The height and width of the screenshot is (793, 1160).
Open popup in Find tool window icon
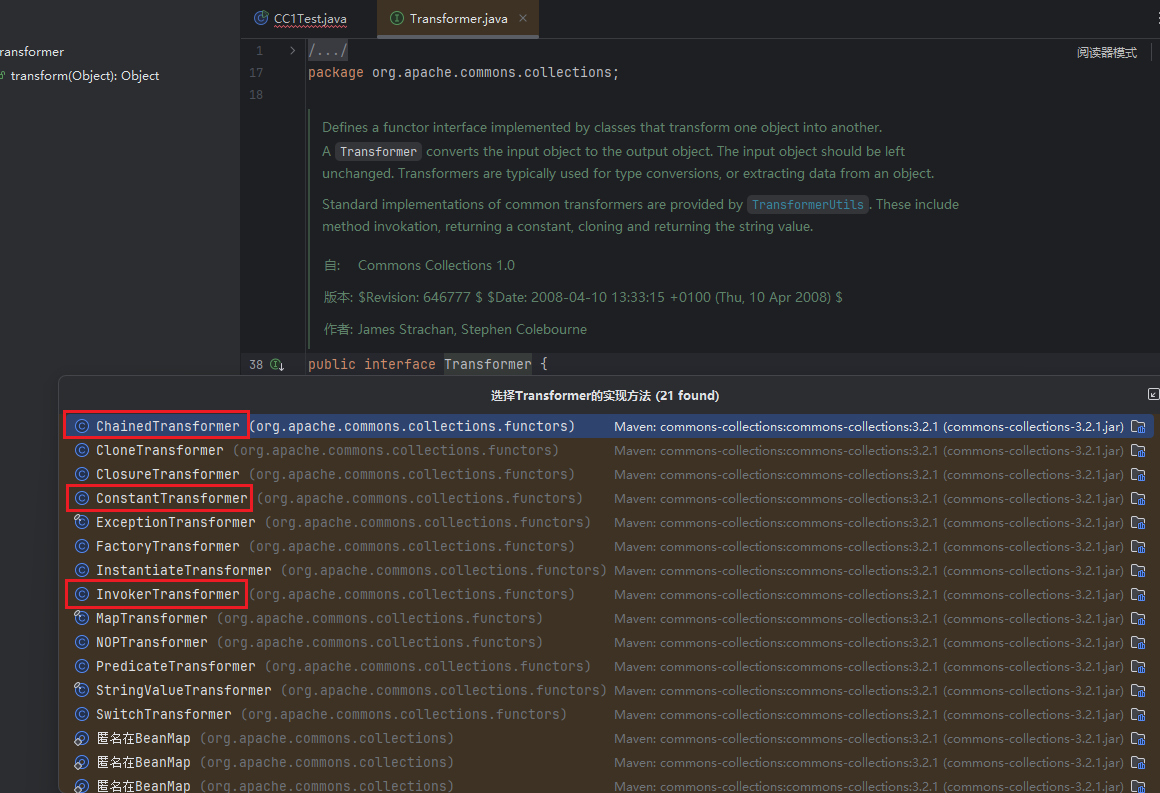[1153, 395]
